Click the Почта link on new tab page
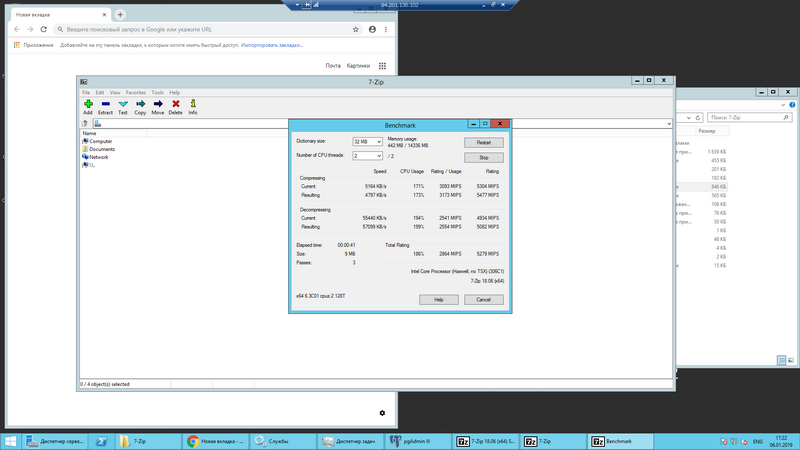The image size is (800, 450). click(333, 66)
